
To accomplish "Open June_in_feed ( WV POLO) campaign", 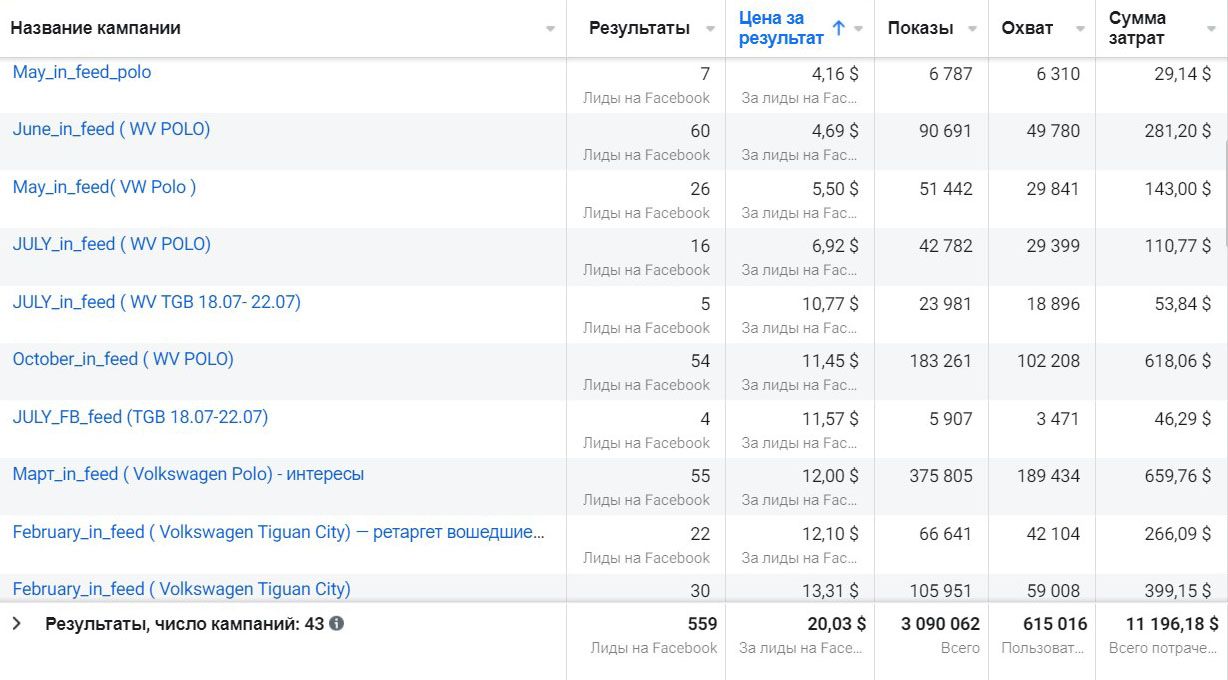I will tap(111, 129).
